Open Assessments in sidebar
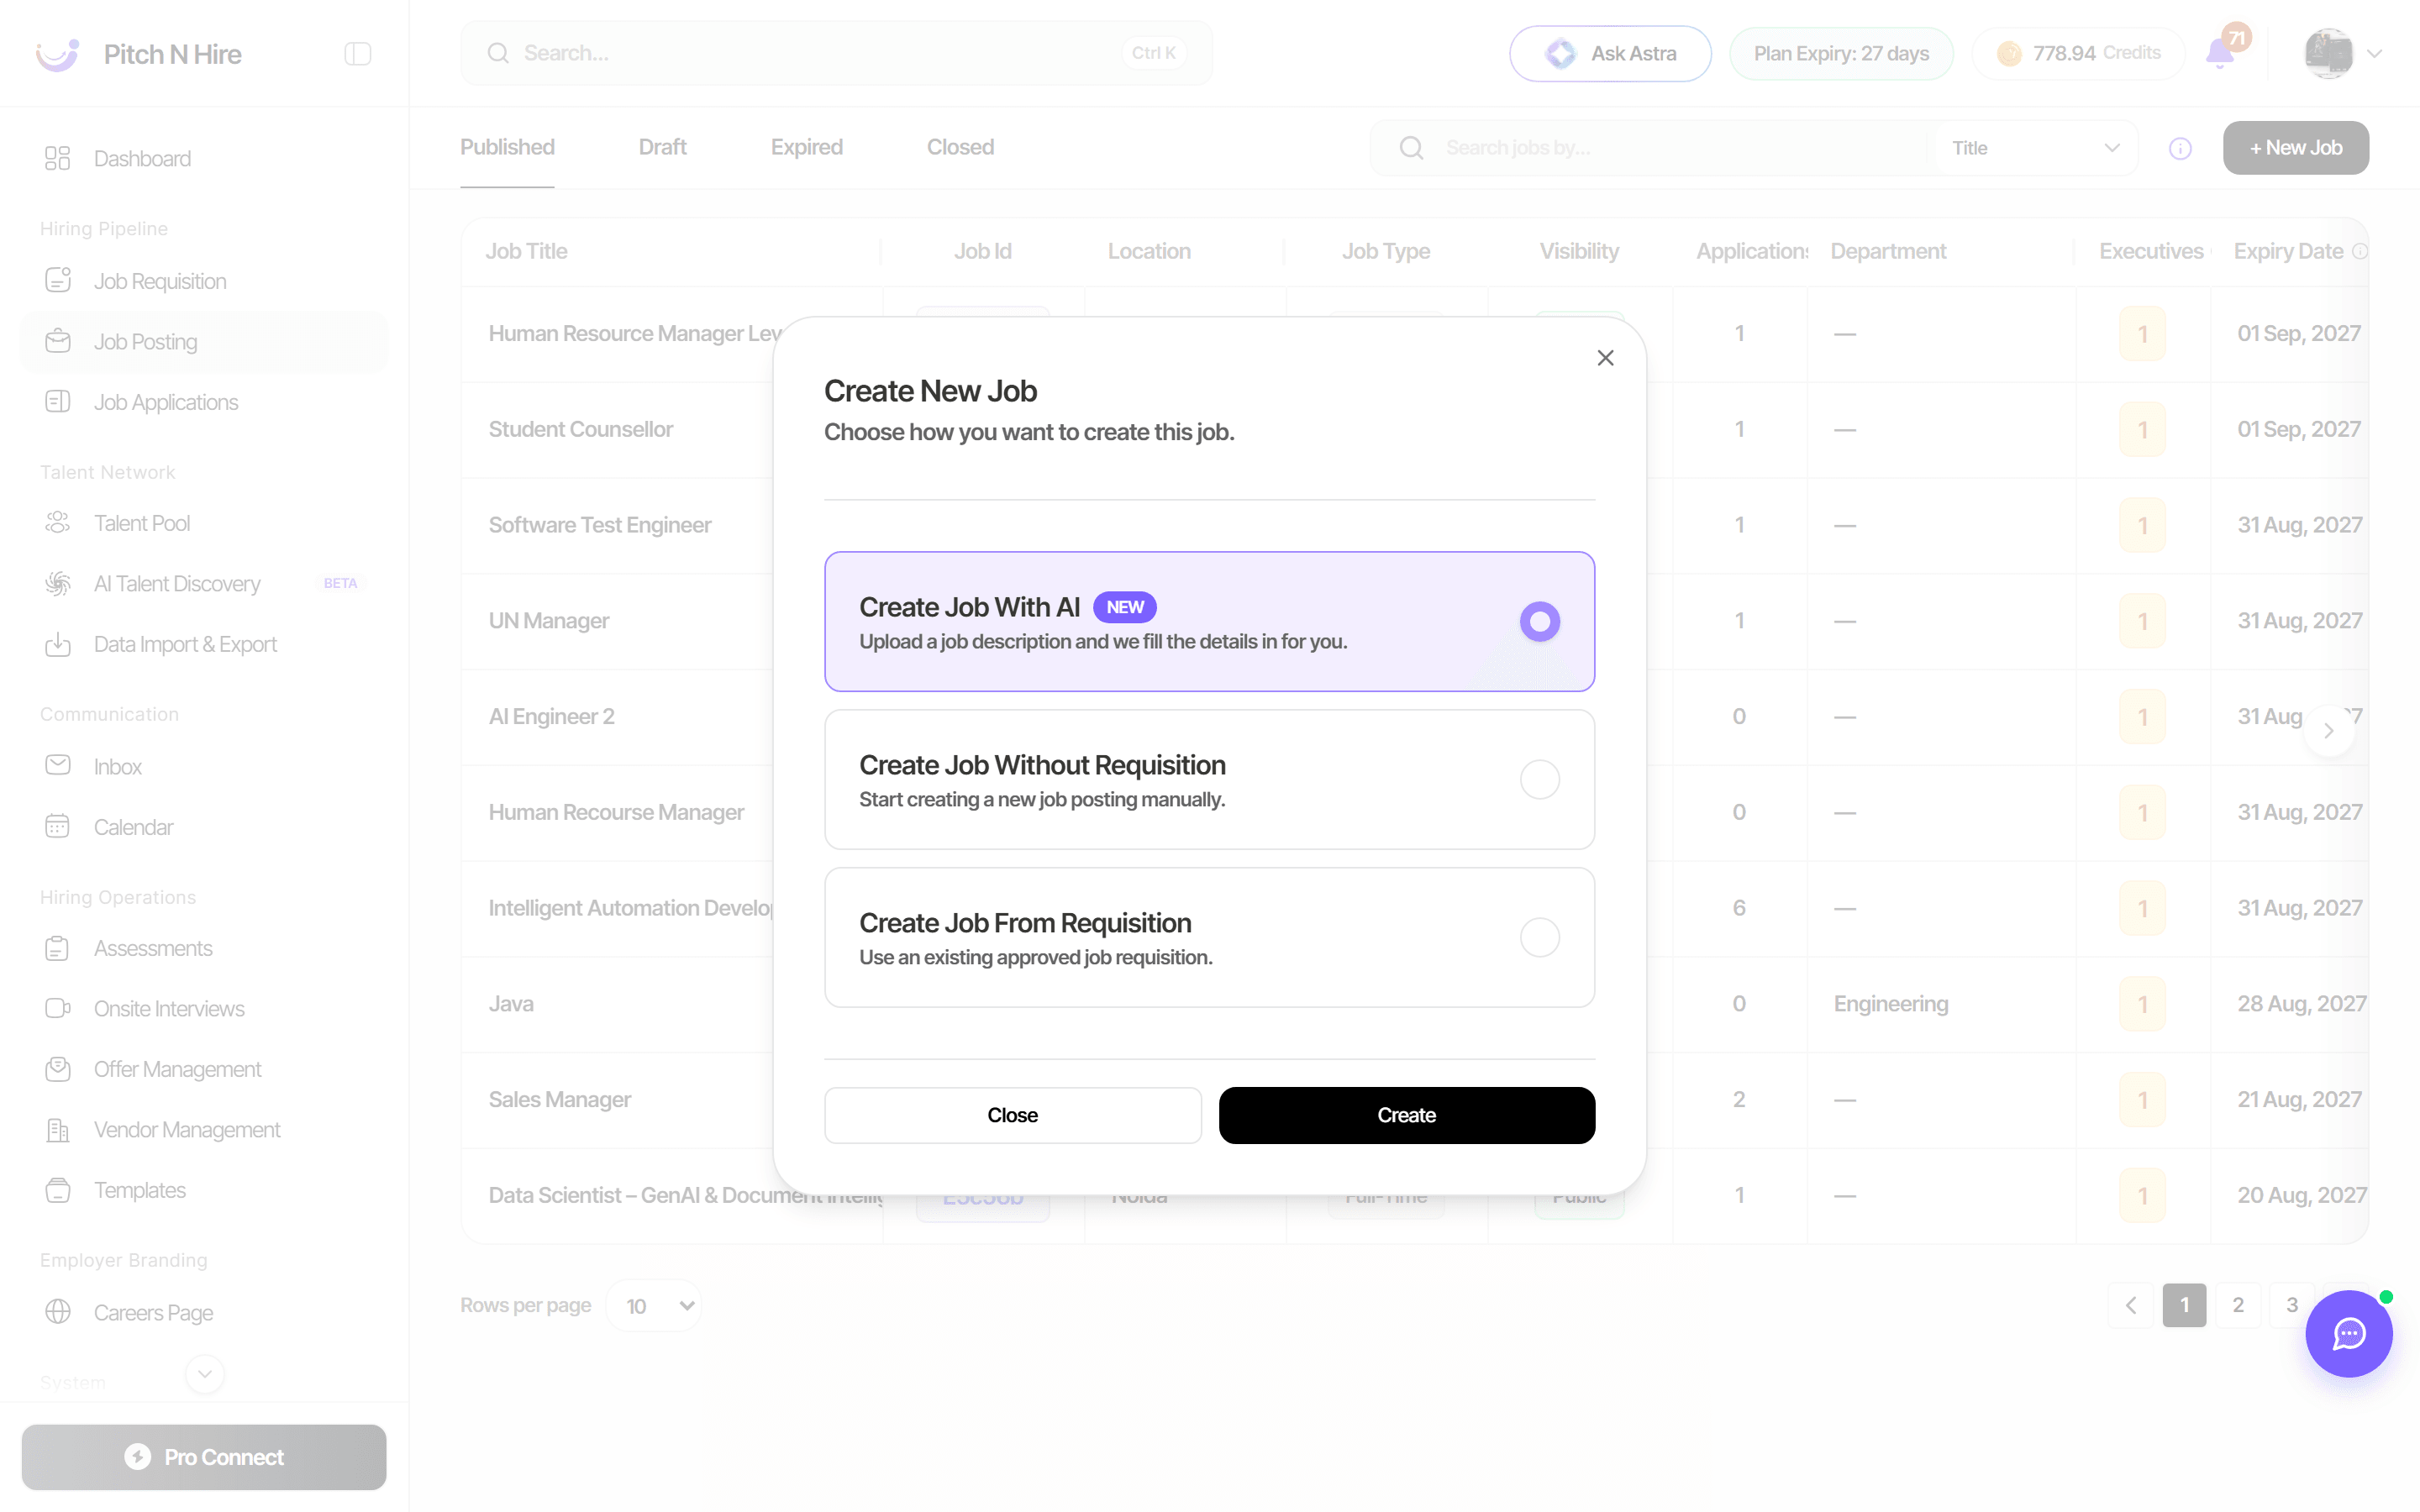This screenshot has height=1512, width=2420. (x=204, y=949)
